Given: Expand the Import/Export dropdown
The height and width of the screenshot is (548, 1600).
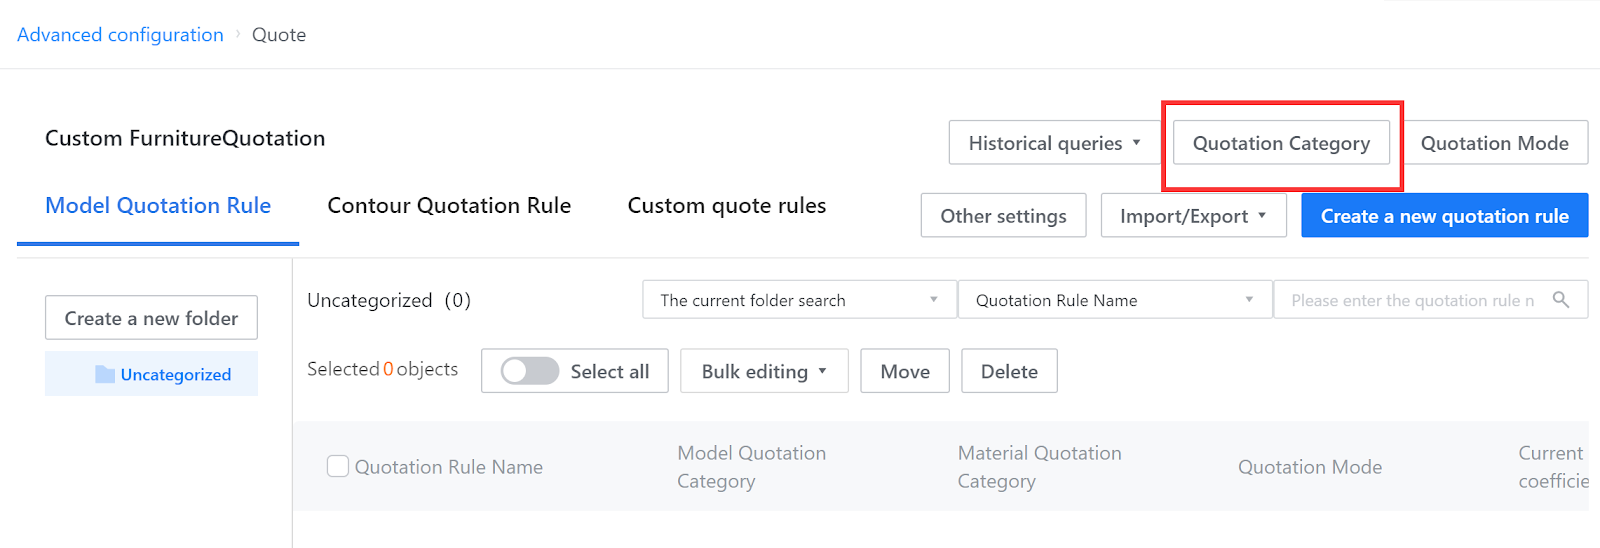Looking at the screenshot, I should point(1193,216).
